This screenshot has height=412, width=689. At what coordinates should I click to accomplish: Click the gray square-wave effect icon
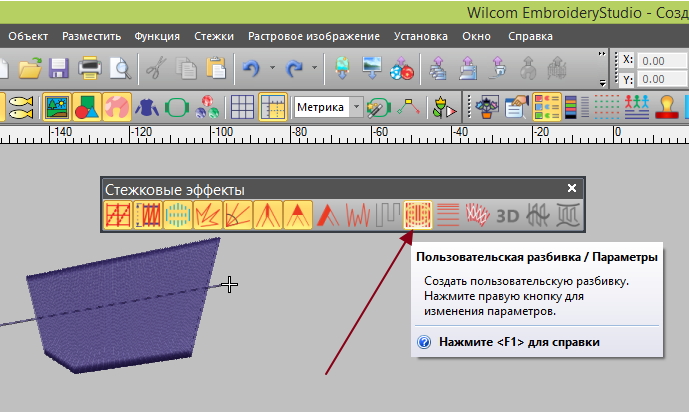pyautogui.click(x=388, y=215)
